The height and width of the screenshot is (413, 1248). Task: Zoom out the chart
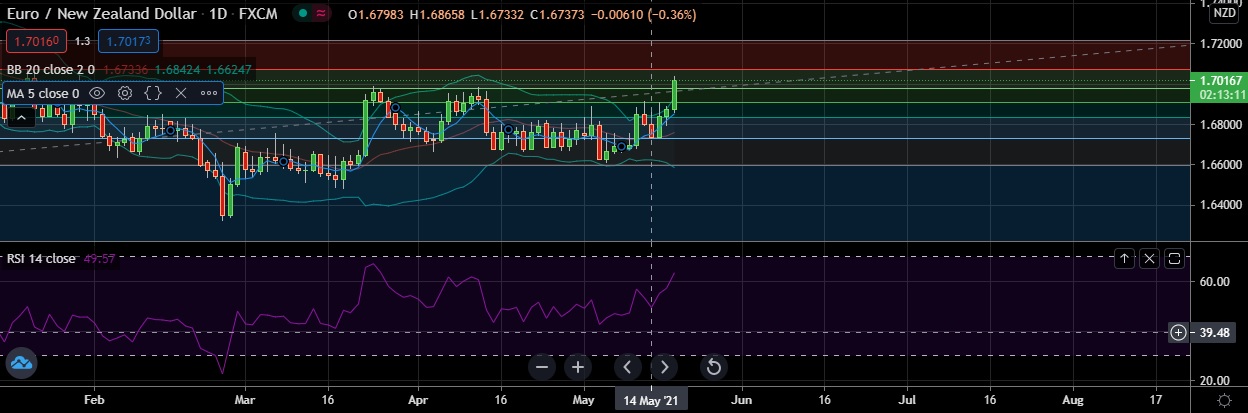pyautogui.click(x=542, y=367)
